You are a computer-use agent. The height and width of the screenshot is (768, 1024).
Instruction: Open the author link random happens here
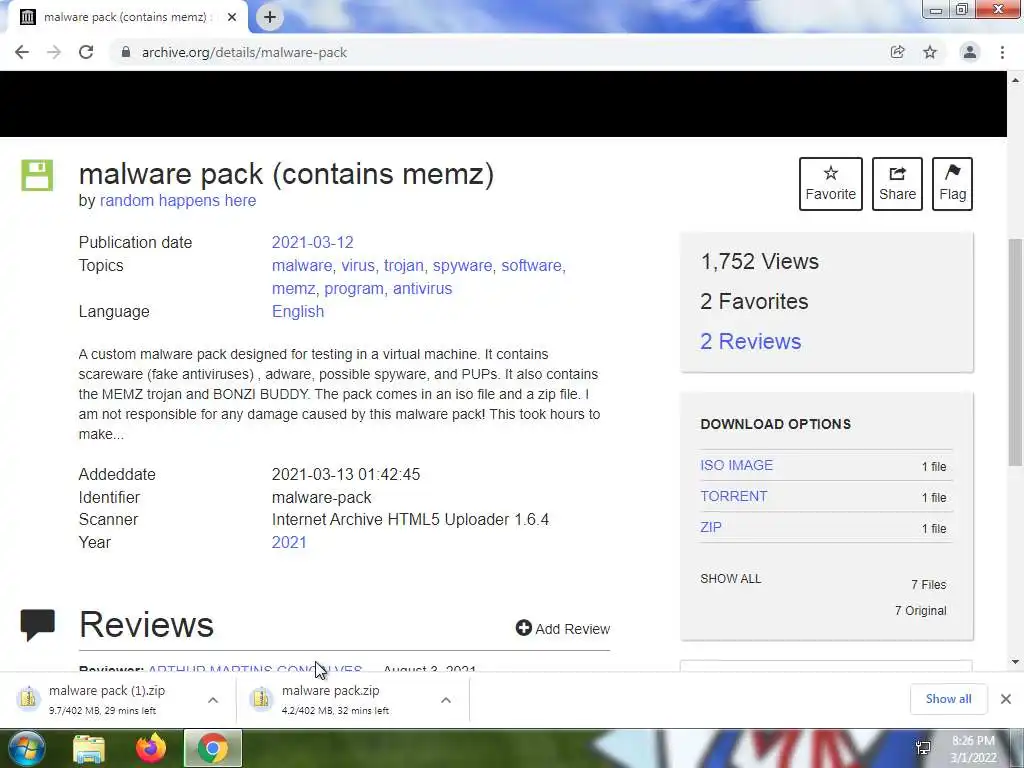click(x=178, y=200)
